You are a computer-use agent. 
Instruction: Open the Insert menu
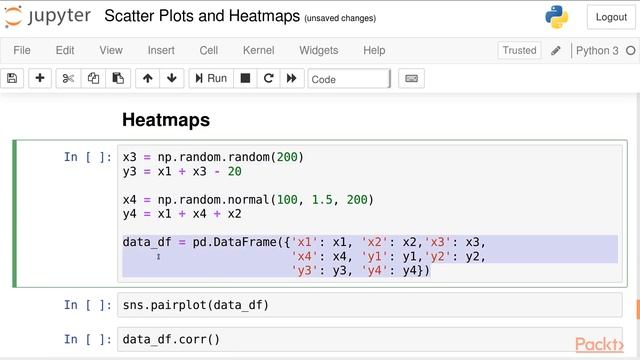pos(161,50)
